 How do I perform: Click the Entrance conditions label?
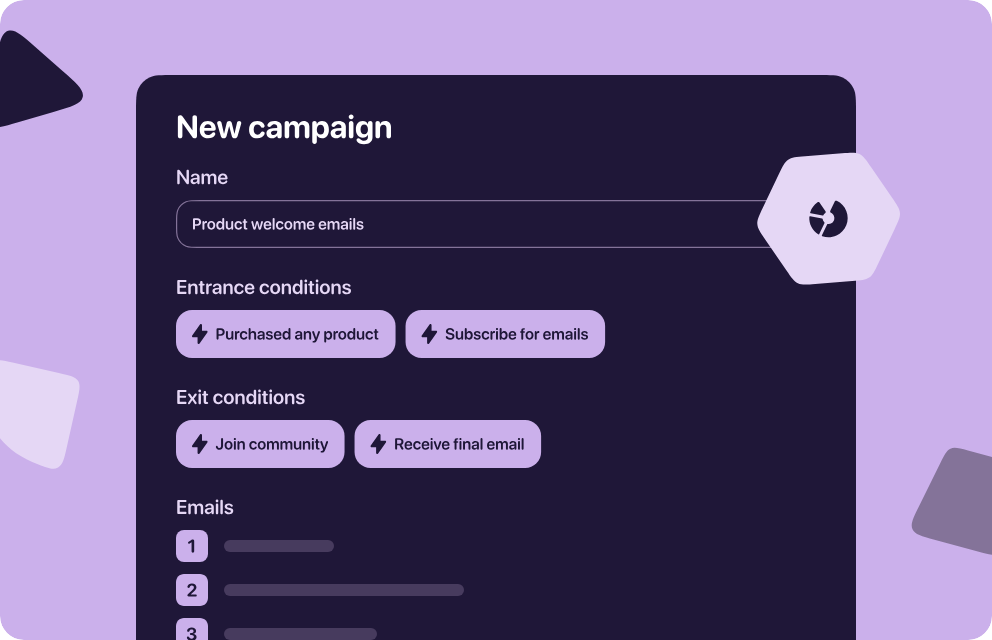pos(264,288)
